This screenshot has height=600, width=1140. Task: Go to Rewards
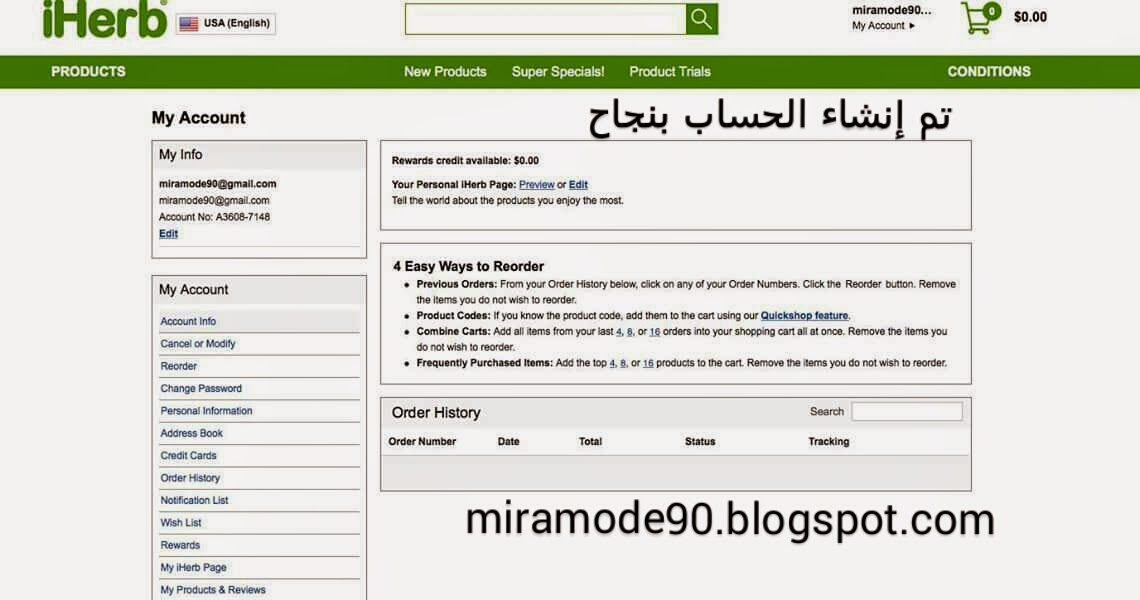tap(180, 545)
